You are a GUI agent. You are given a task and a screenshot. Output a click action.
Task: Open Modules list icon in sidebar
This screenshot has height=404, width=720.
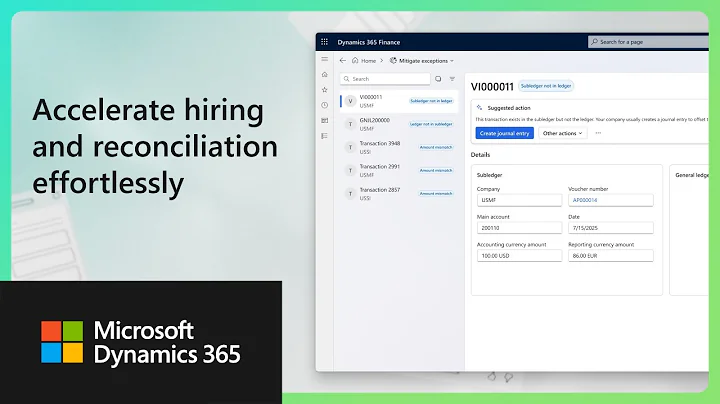pyautogui.click(x=325, y=136)
